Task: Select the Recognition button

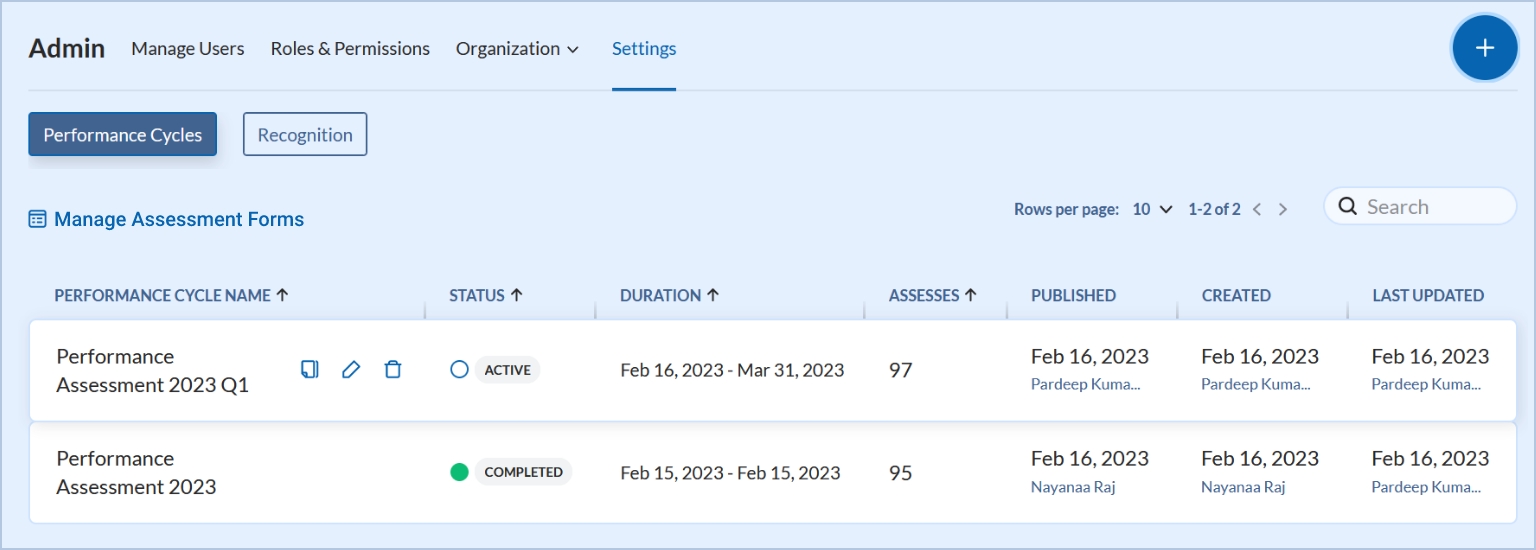Action: click(305, 135)
